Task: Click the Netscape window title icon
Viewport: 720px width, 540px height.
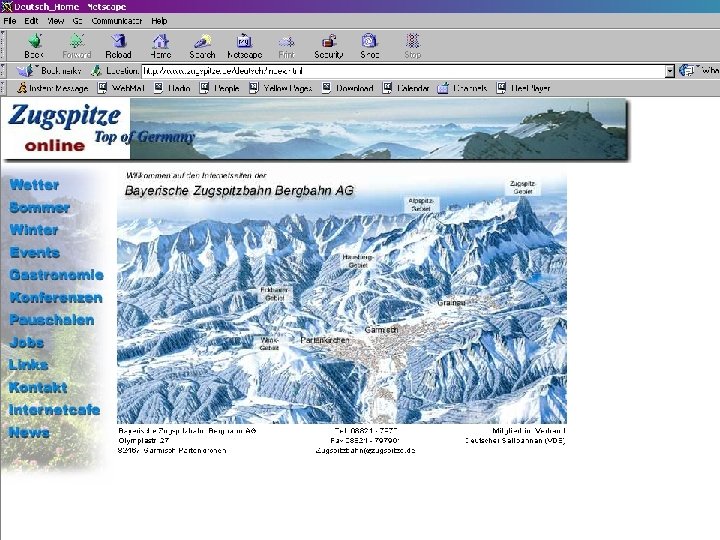Action: 6,6
